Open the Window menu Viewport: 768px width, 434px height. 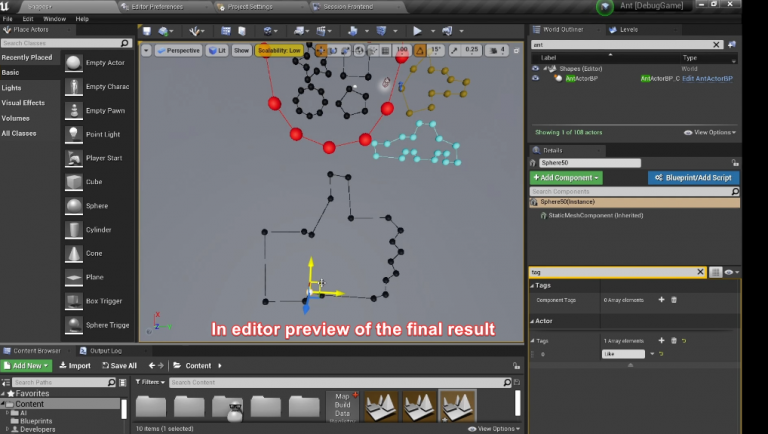pyautogui.click(x=54, y=19)
